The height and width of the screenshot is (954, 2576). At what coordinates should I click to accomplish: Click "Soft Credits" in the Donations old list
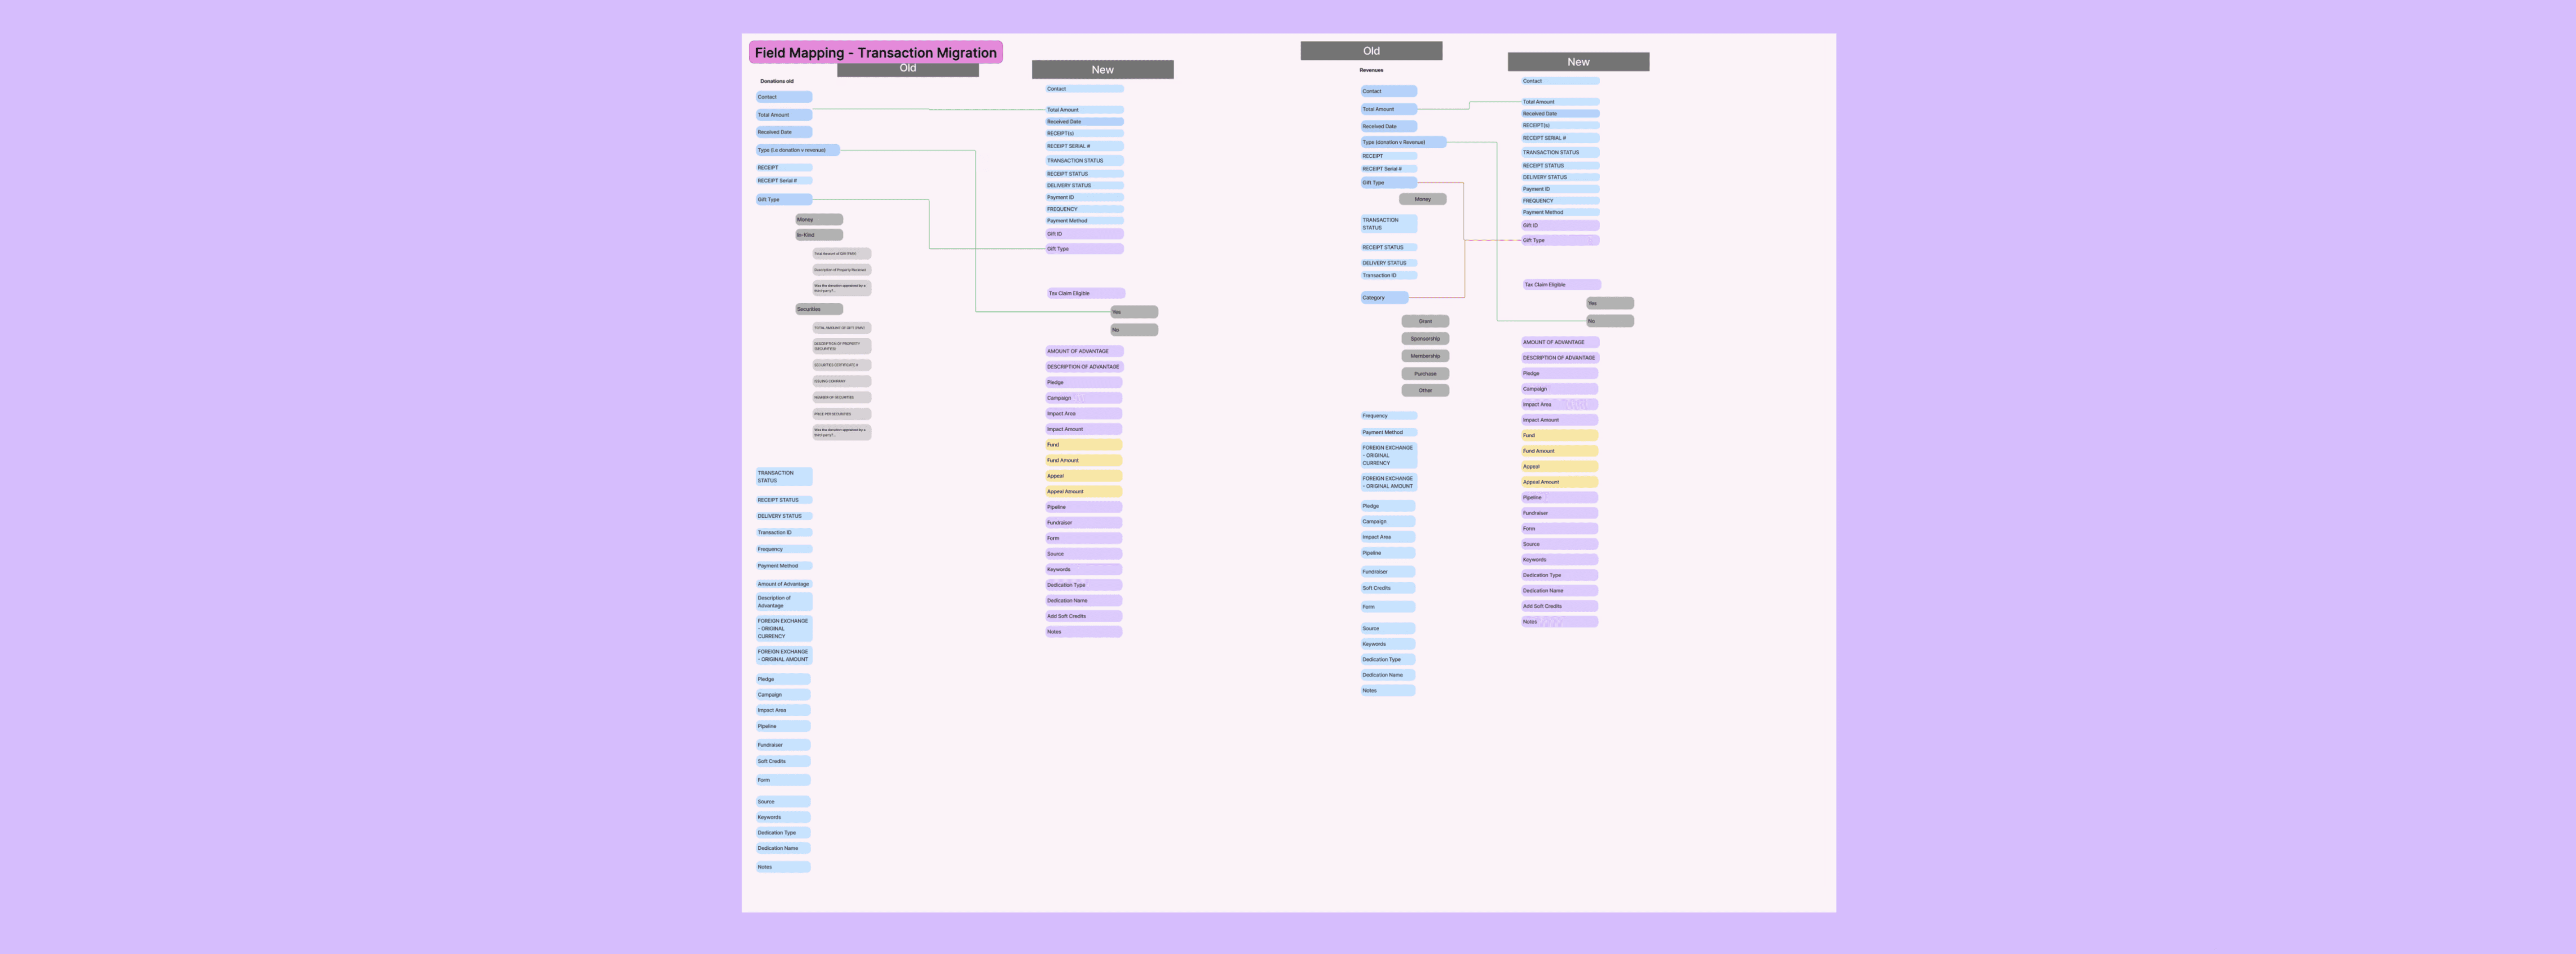point(783,761)
